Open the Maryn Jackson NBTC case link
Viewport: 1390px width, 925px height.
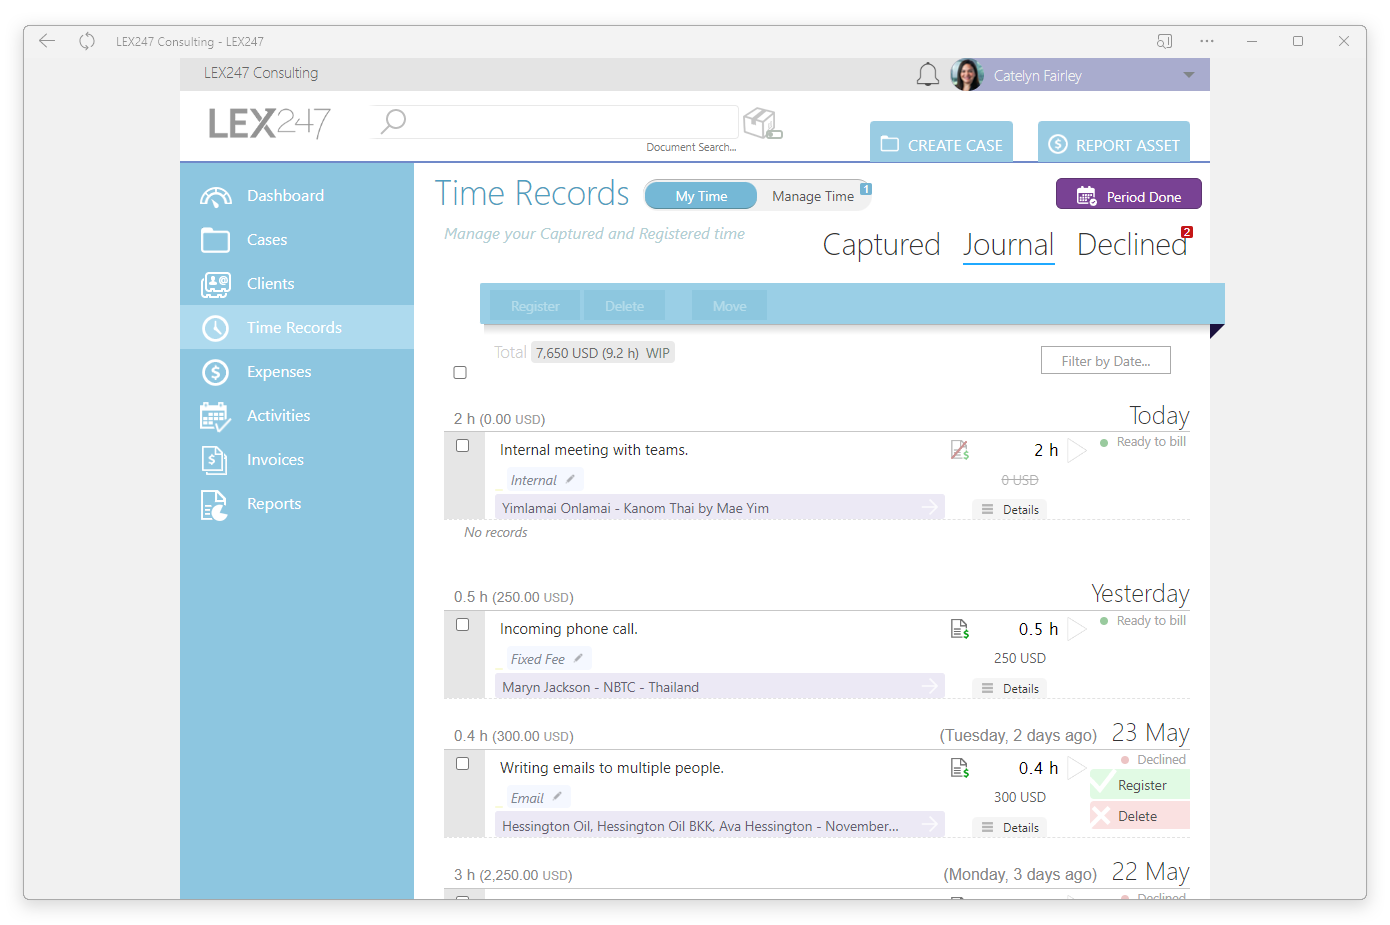click(x=719, y=687)
